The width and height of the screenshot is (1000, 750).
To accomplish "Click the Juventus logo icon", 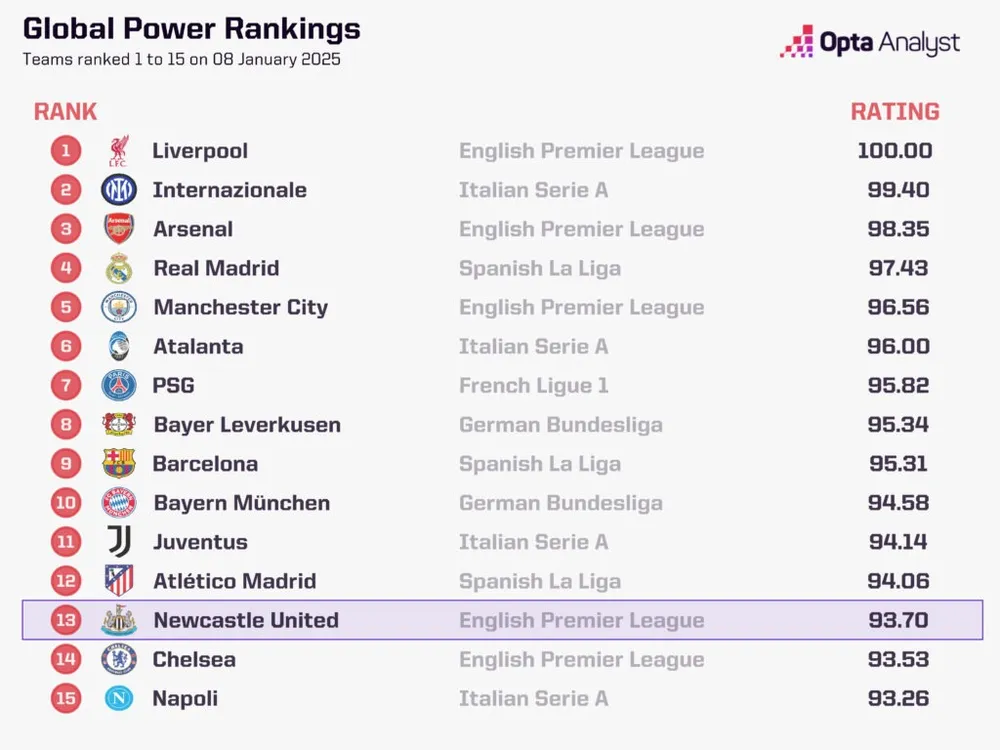I will pyautogui.click(x=119, y=542).
